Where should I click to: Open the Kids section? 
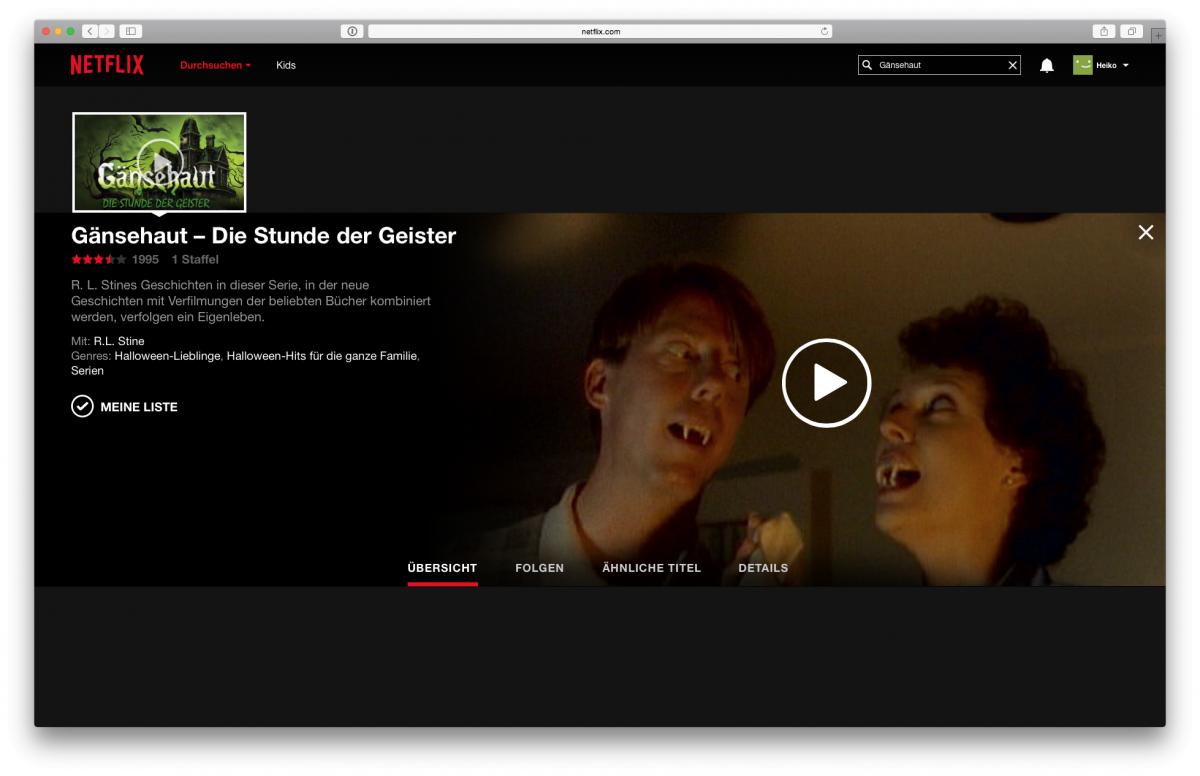pos(286,65)
